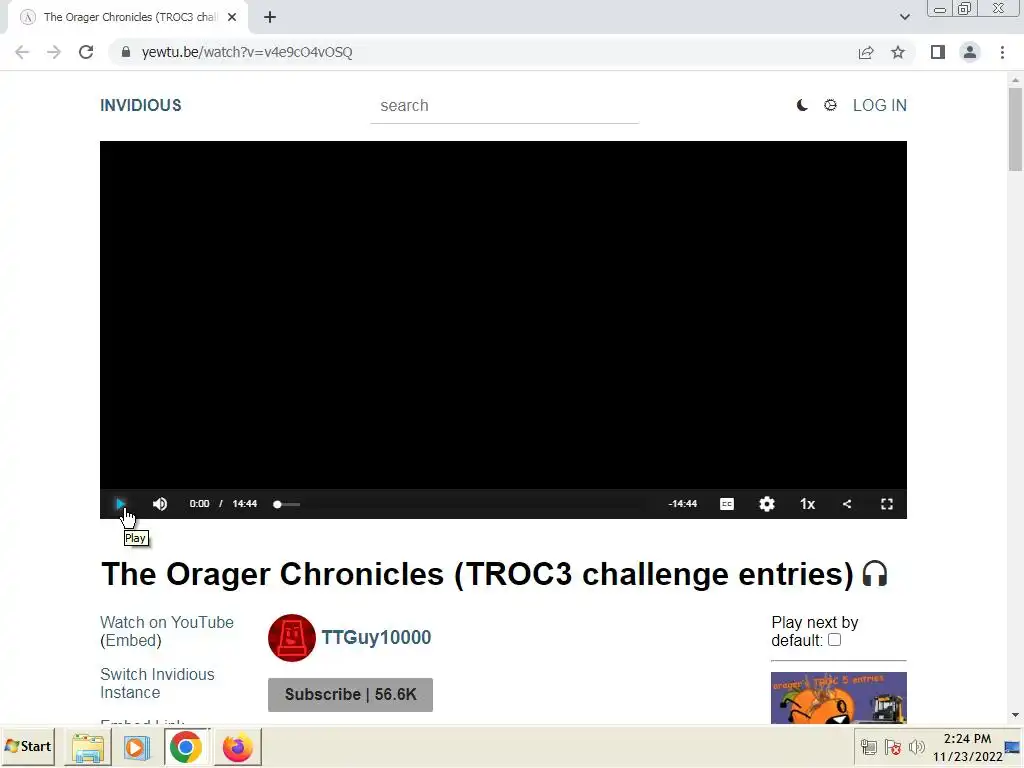Play the video with the play button
The height and width of the screenshot is (768, 1024).
click(120, 504)
